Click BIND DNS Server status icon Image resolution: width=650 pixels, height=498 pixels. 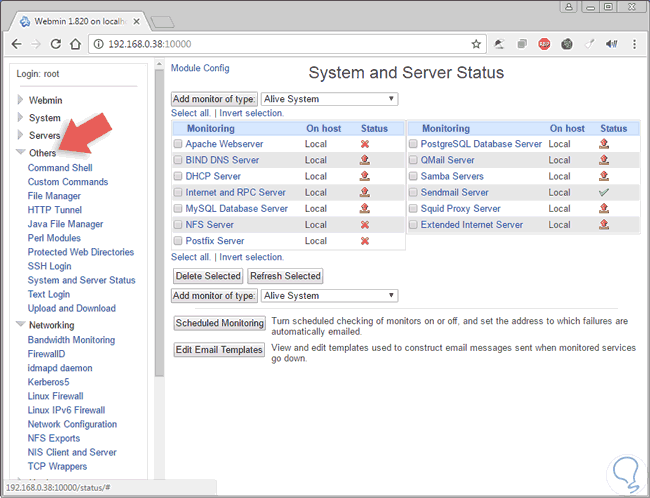click(x=365, y=160)
